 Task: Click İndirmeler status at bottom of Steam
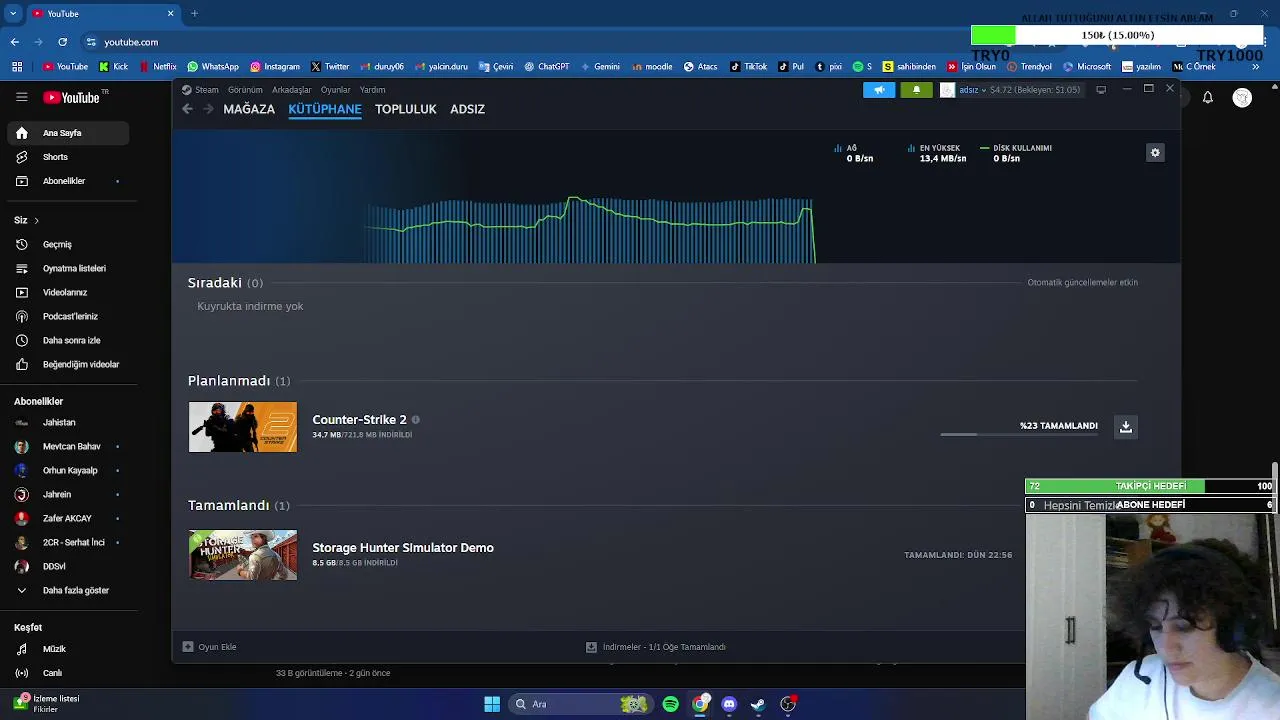click(x=656, y=647)
